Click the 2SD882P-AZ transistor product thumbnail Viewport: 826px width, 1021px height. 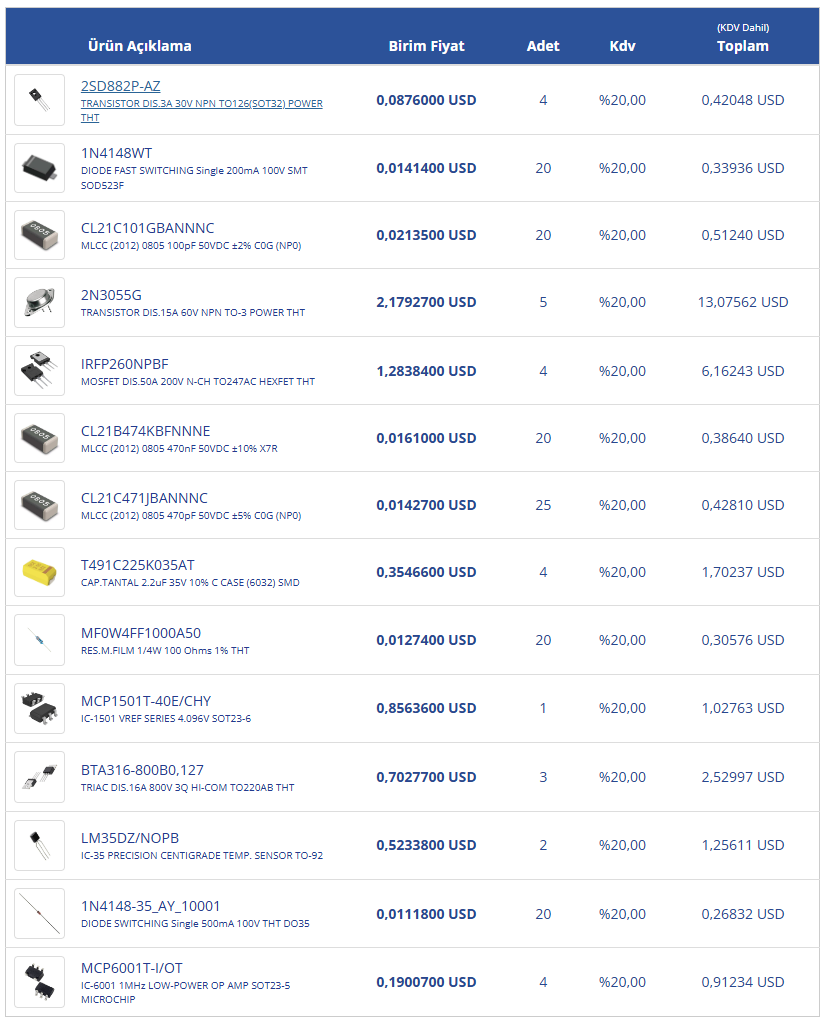(40, 100)
